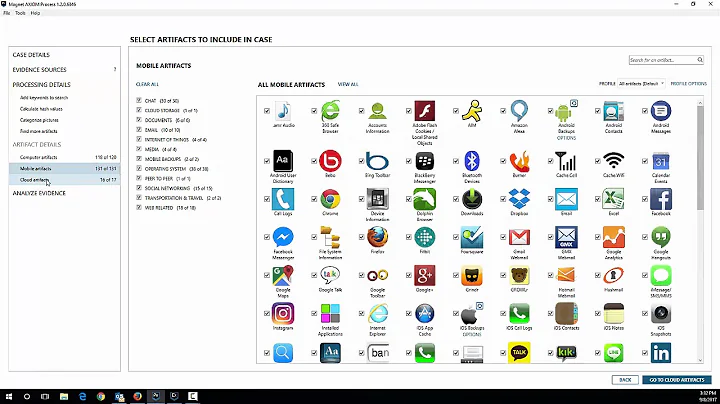
Task: Click the VIEW ALL link
Action: click(348, 84)
